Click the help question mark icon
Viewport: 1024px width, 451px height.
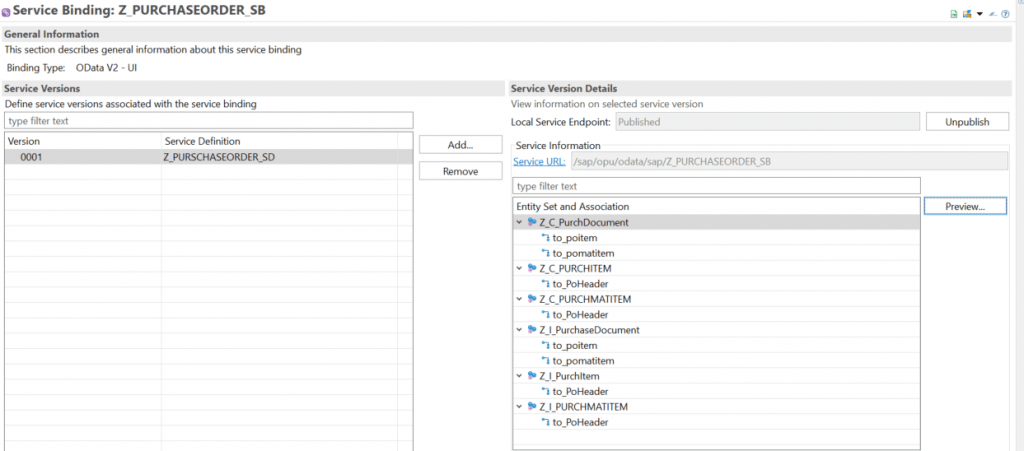(1005, 14)
